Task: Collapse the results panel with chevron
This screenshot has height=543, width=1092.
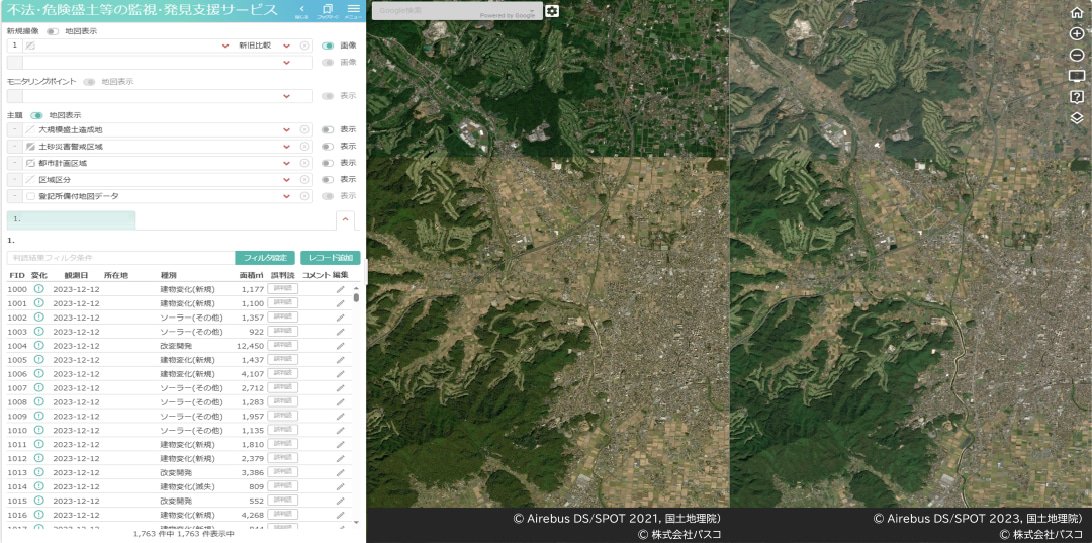Action: 344,217
